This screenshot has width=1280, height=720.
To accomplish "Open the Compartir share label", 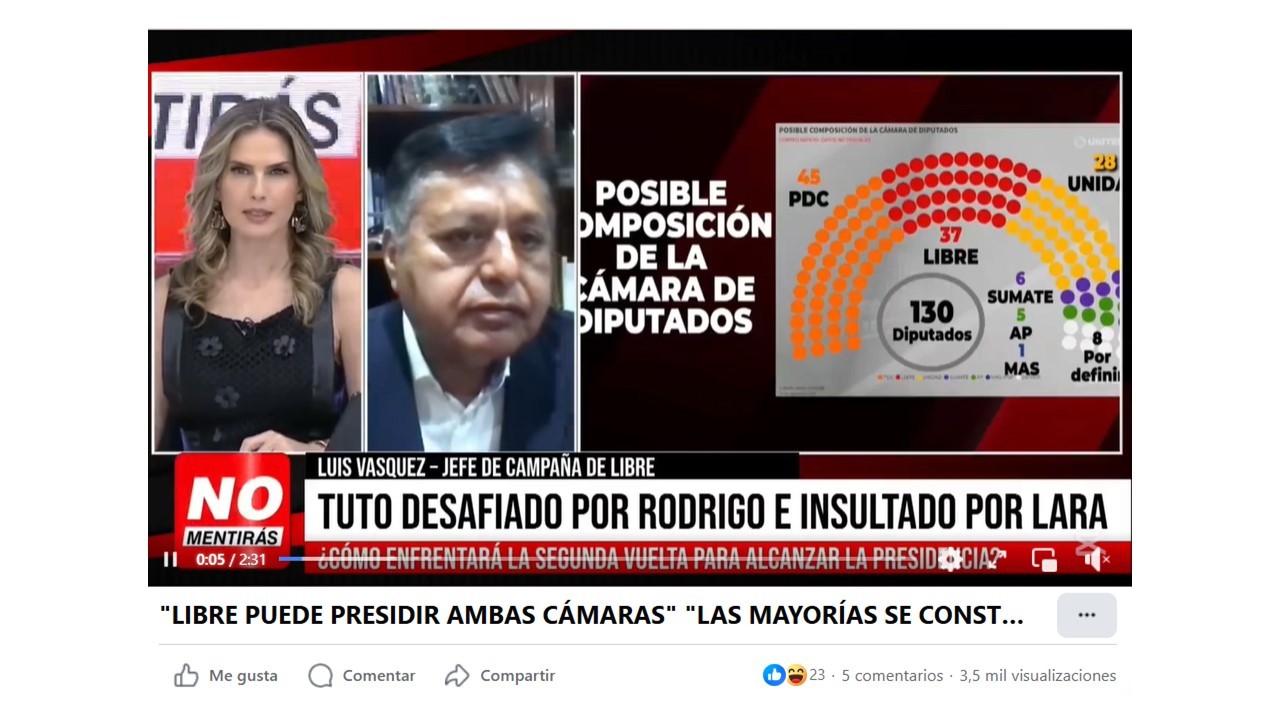I will coord(517,676).
